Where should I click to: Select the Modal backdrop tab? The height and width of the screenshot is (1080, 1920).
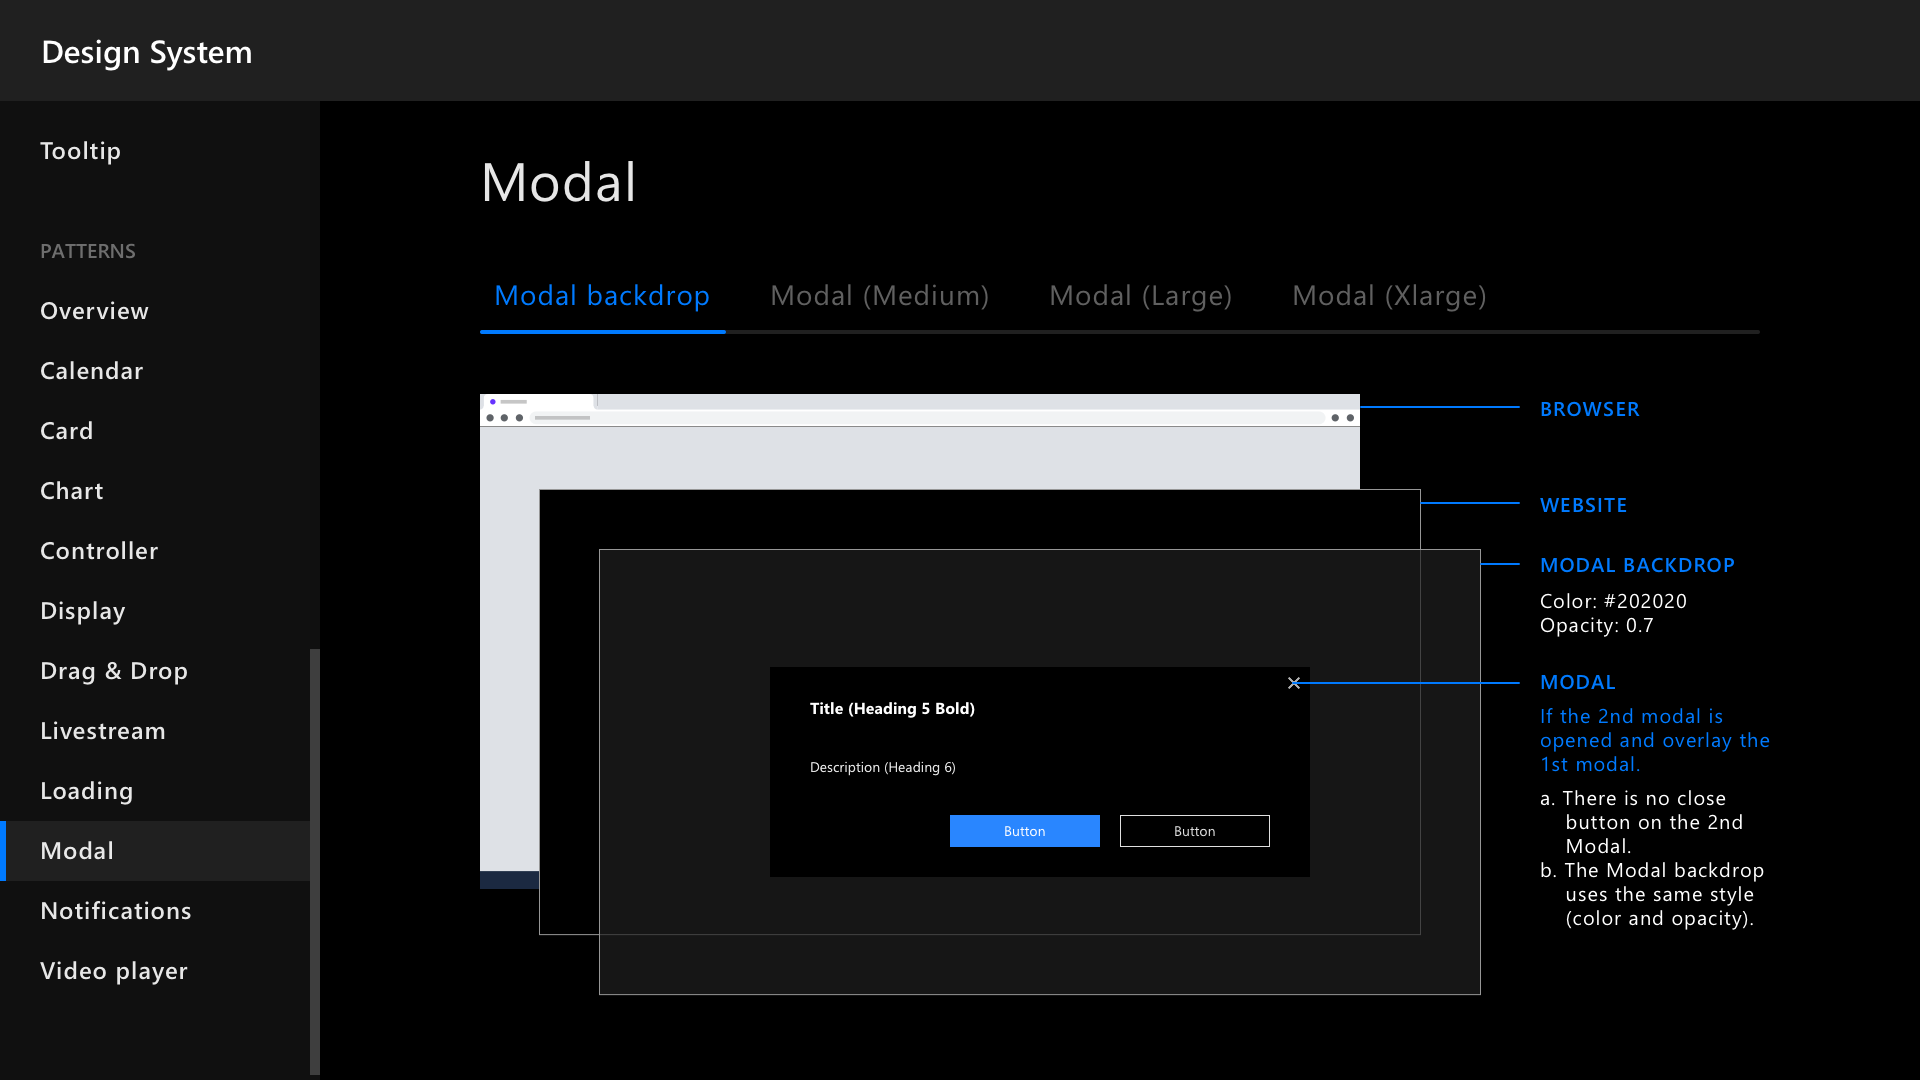coord(602,296)
